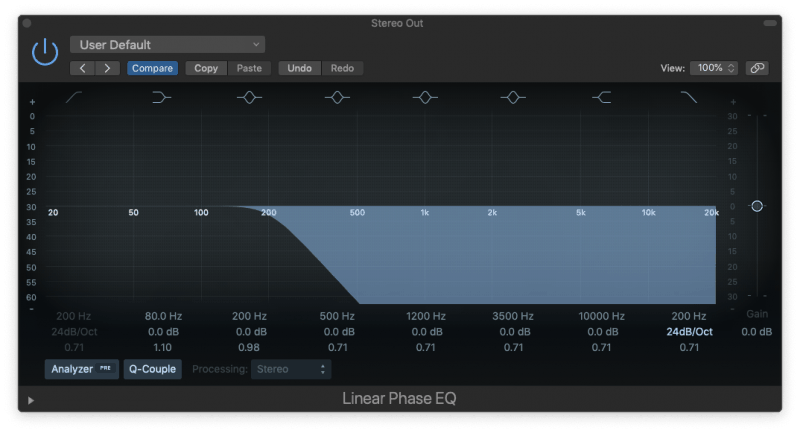Select the 80.0 Hz frequency field
Viewport: 800px width, 433px height.
pos(163,316)
